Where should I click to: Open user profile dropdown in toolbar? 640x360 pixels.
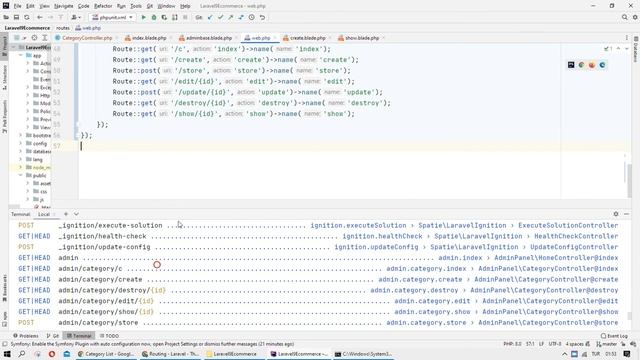pos(75,18)
